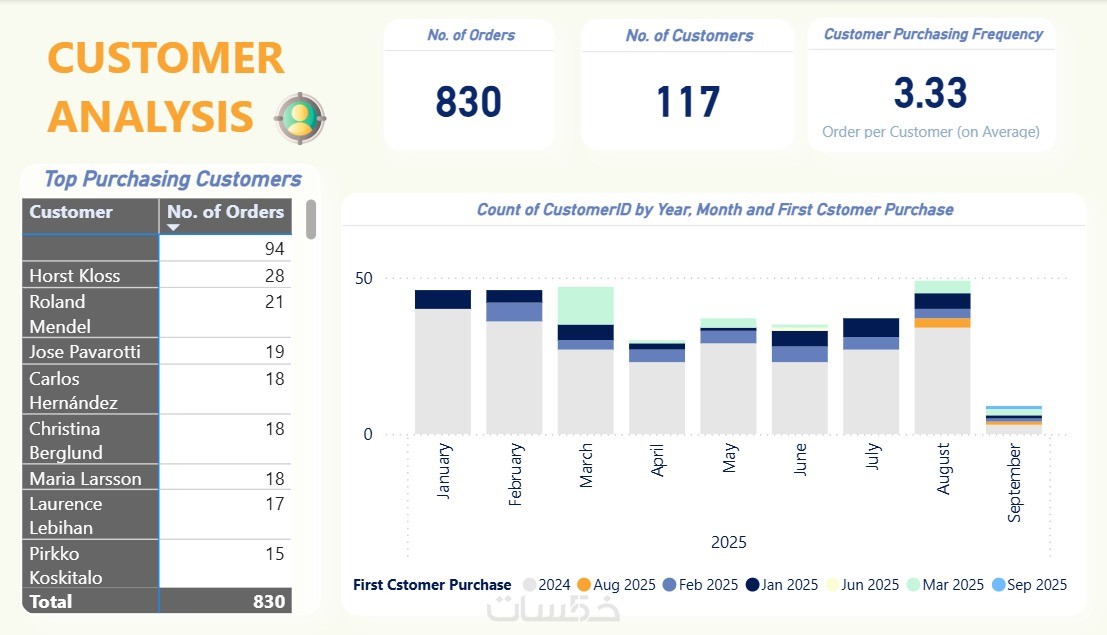Click the Order per Customer subtitle

click(931, 132)
